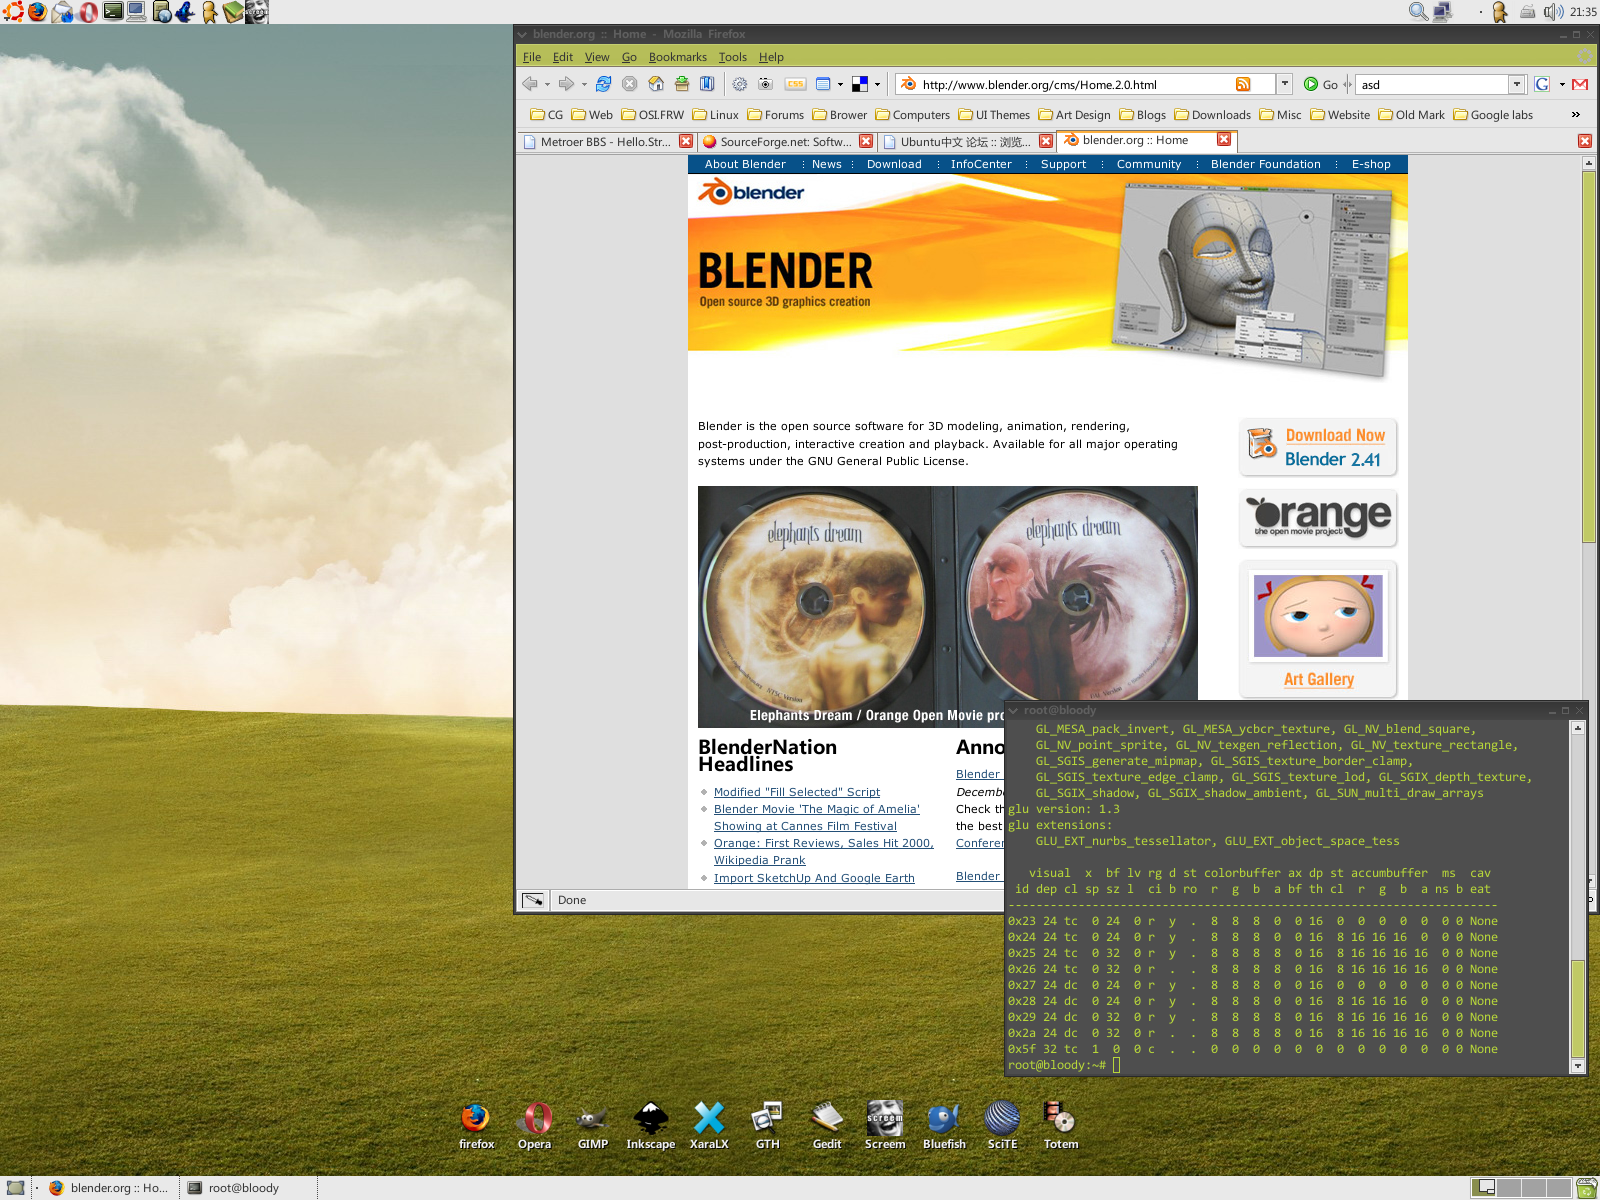1600x1200 pixels.
Task: Launch SciTE from the desktop dock
Action: (x=1002, y=1125)
